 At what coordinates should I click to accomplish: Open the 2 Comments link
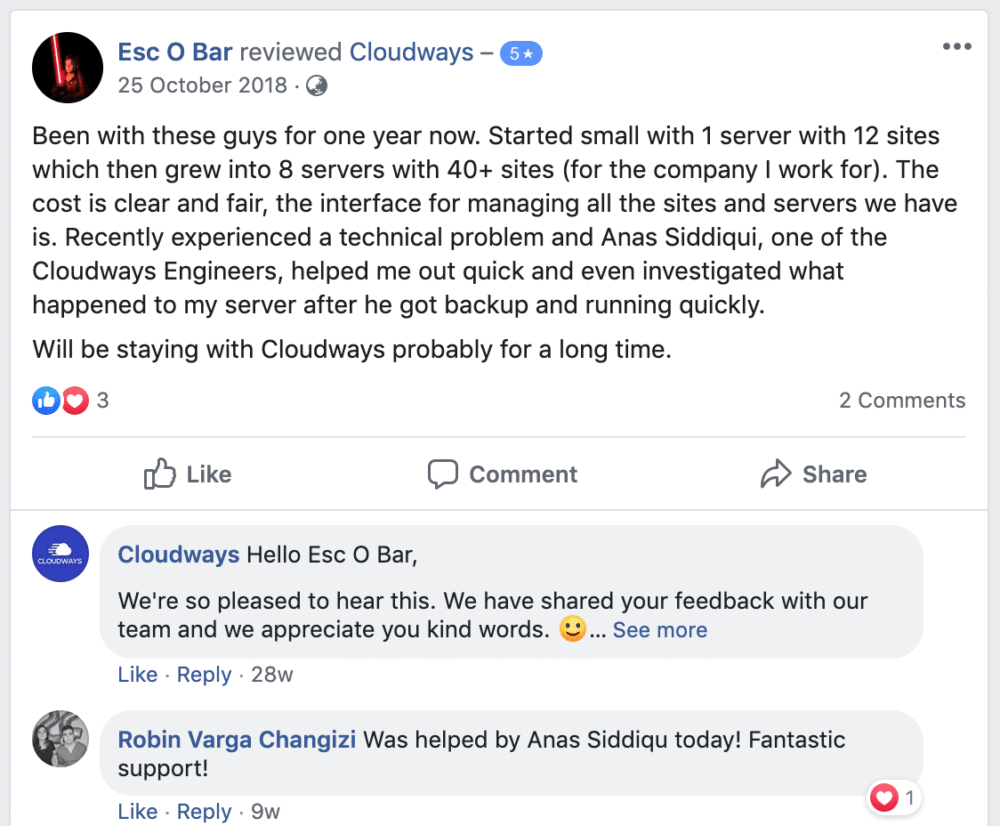[902, 400]
